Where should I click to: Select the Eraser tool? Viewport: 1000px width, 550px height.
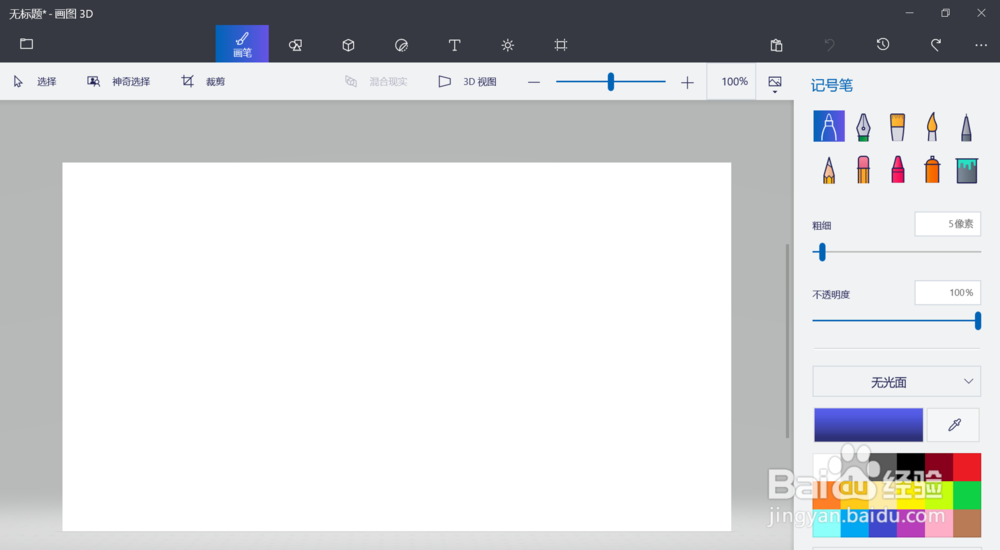pyautogui.click(x=863, y=170)
